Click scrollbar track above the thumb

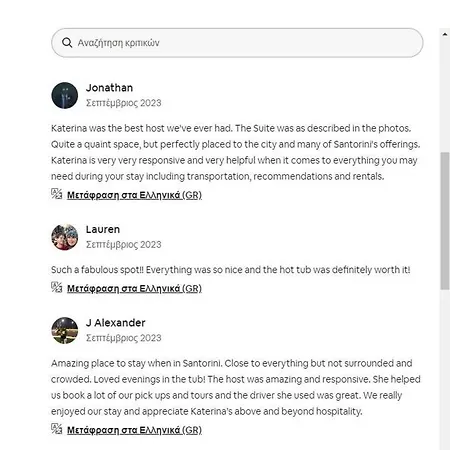pos(445,95)
